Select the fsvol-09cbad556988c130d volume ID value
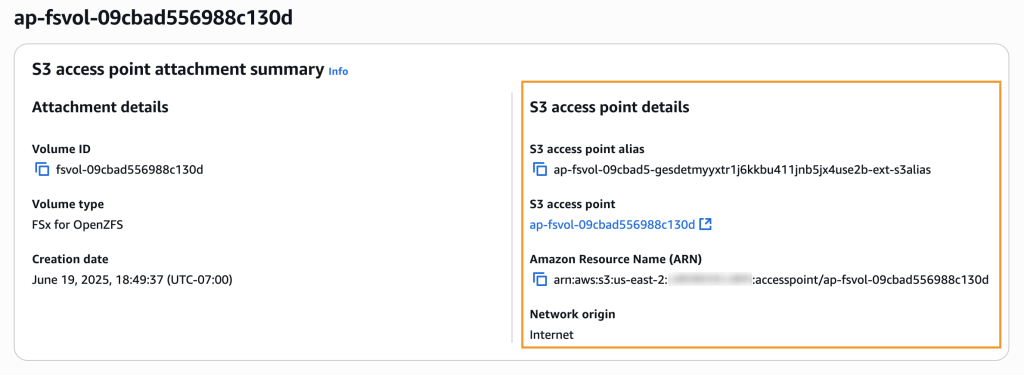The height and width of the screenshot is (375, 1024). pos(130,170)
